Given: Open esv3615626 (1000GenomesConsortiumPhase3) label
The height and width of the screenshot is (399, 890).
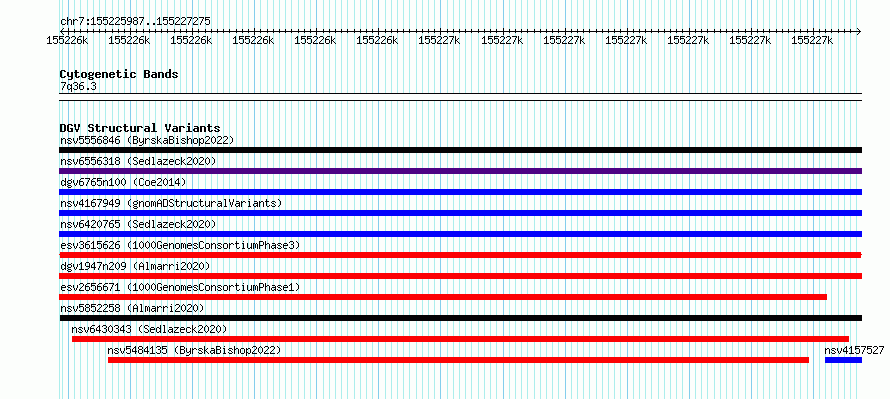Looking at the screenshot, I should [x=180, y=245].
